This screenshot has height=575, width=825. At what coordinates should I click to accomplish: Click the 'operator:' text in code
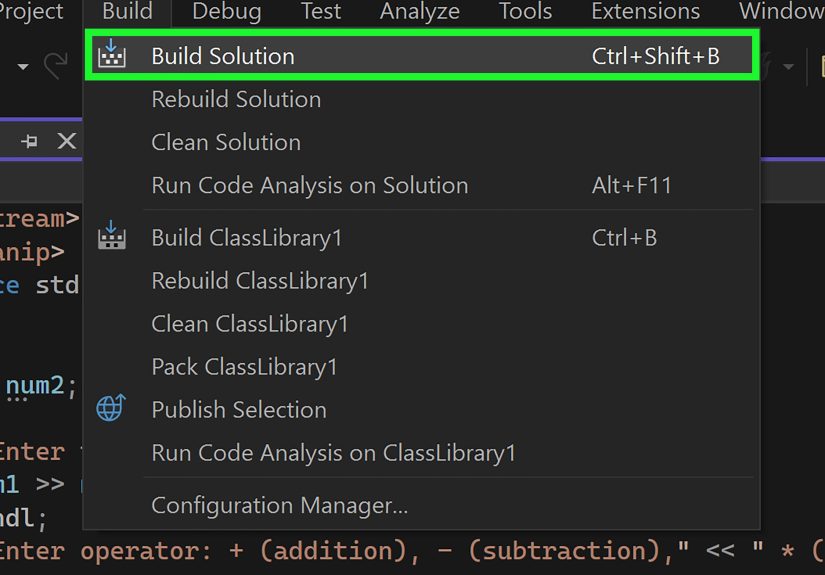pyautogui.click(x=146, y=551)
